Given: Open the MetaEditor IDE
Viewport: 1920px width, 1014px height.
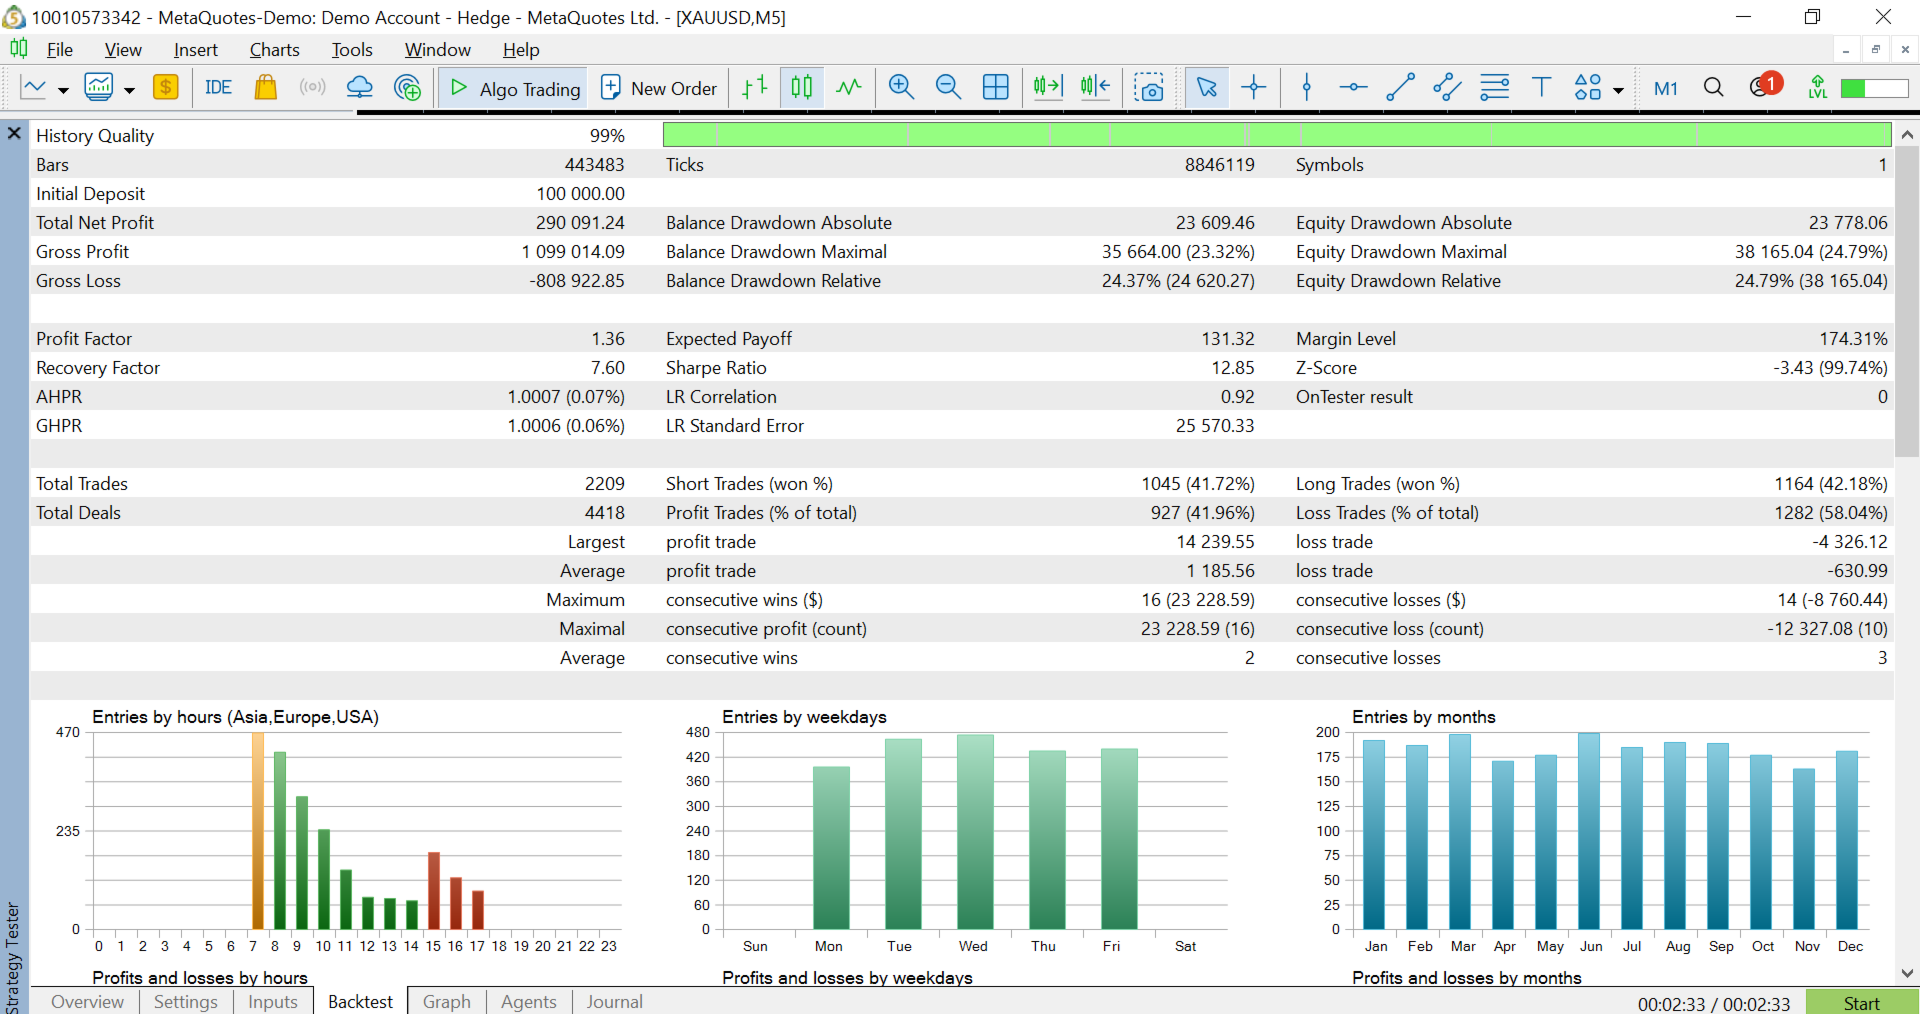Looking at the screenshot, I should click(x=218, y=88).
